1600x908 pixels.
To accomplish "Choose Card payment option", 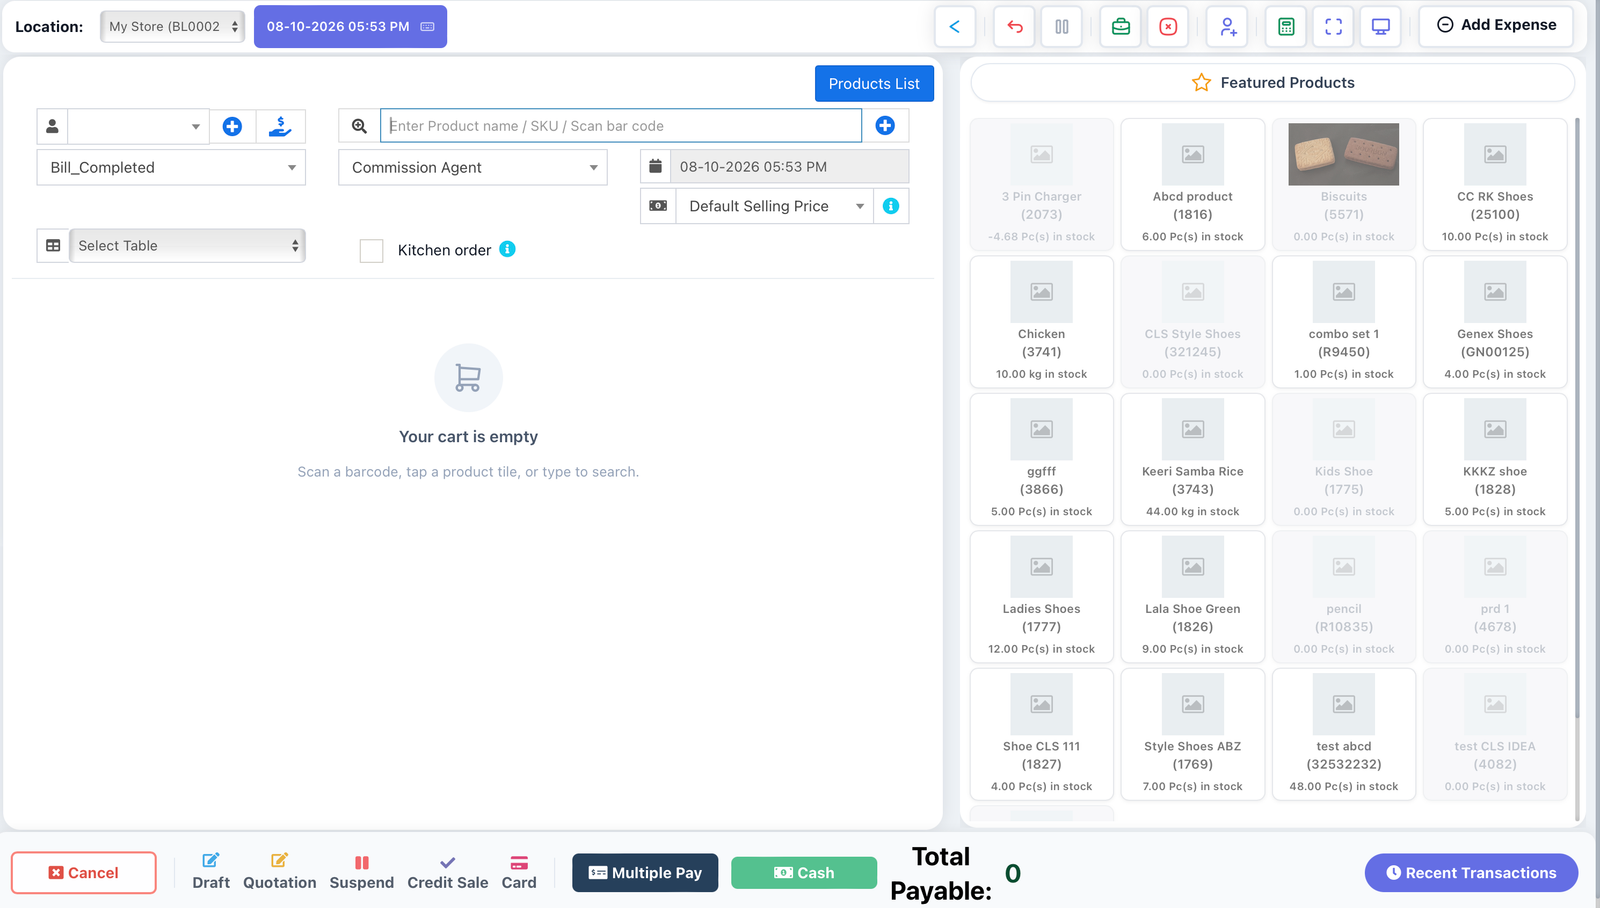I will (x=519, y=872).
